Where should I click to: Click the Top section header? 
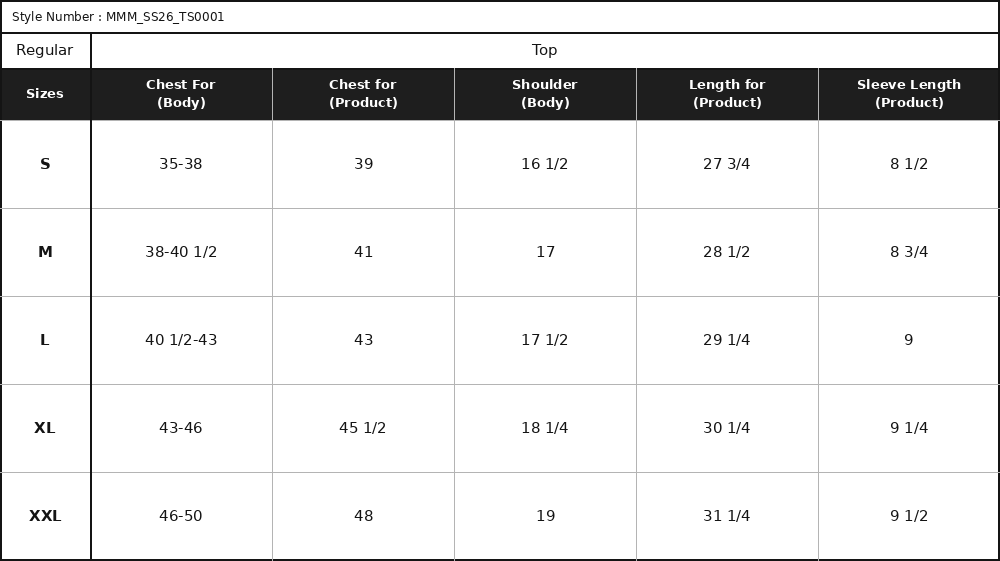click(545, 50)
